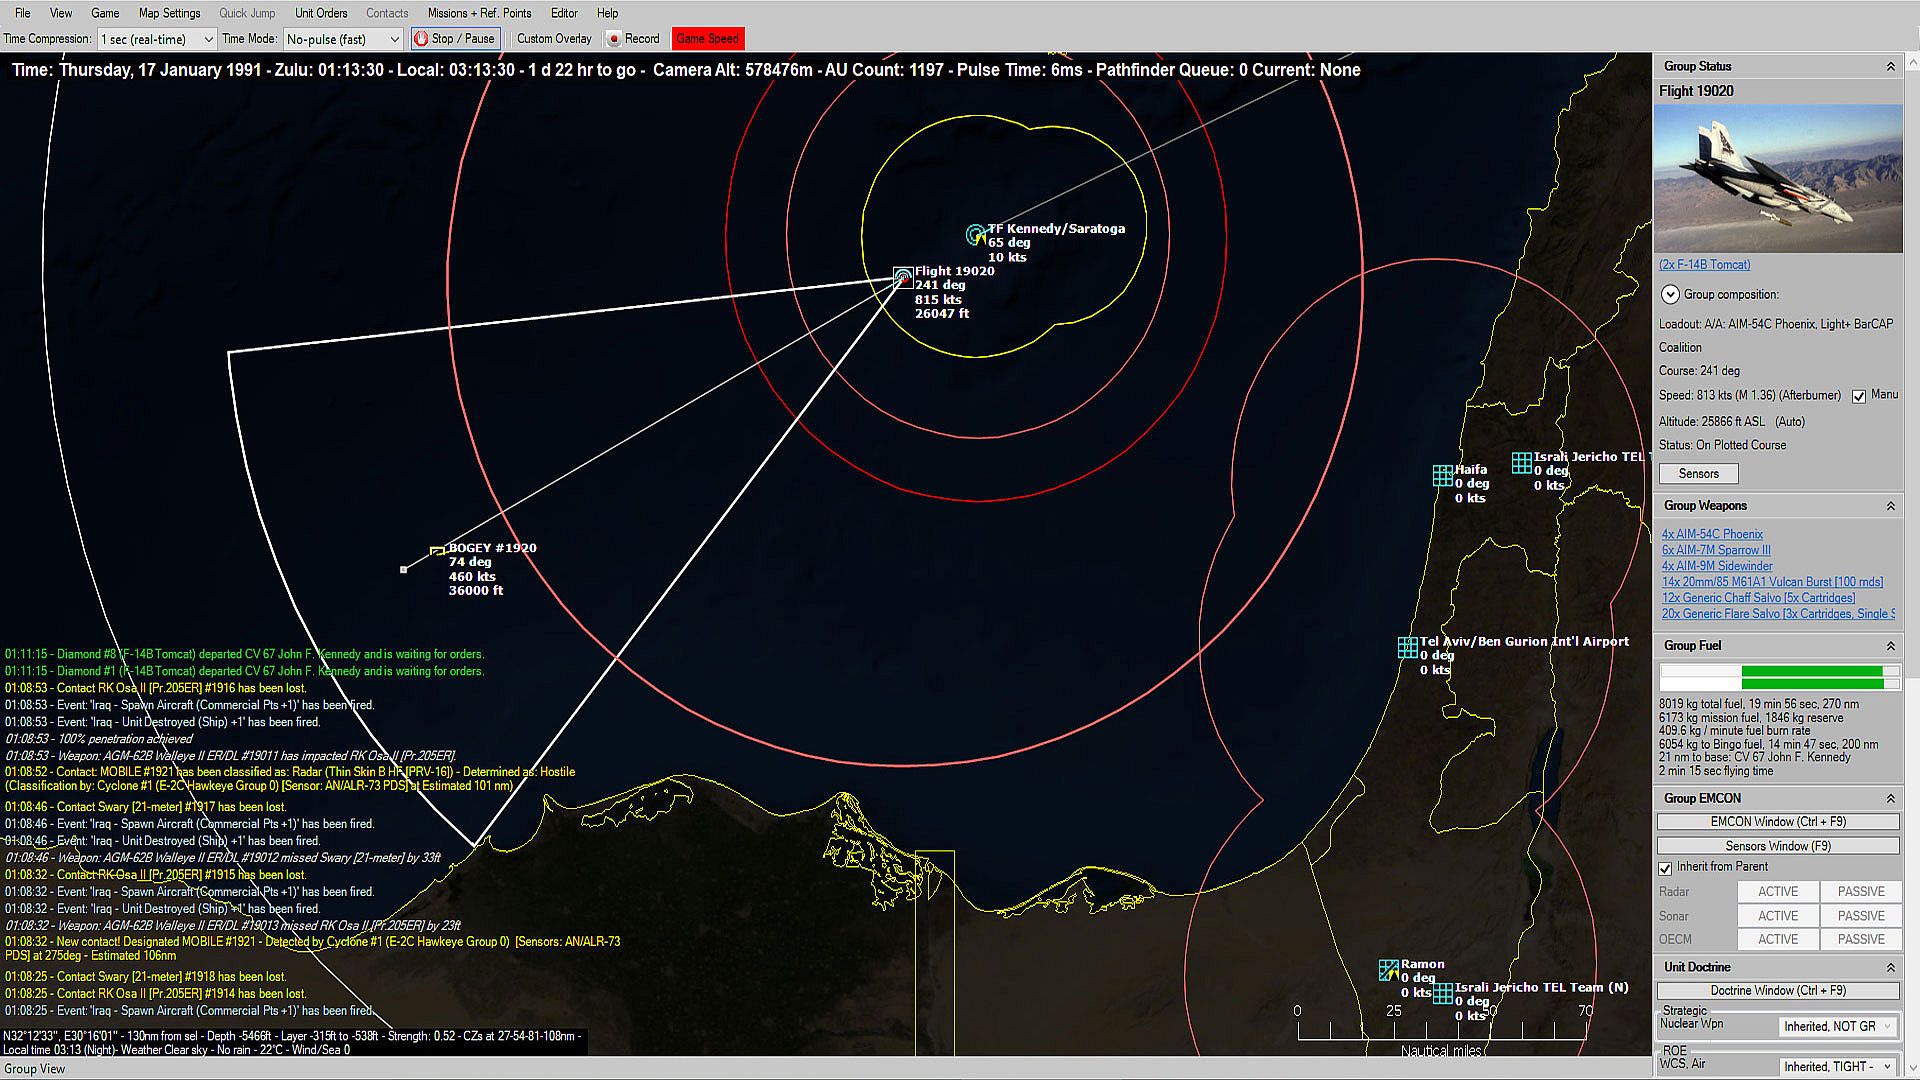
Task: Collapse the Group Weapons panel
Action: (x=1890, y=506)
